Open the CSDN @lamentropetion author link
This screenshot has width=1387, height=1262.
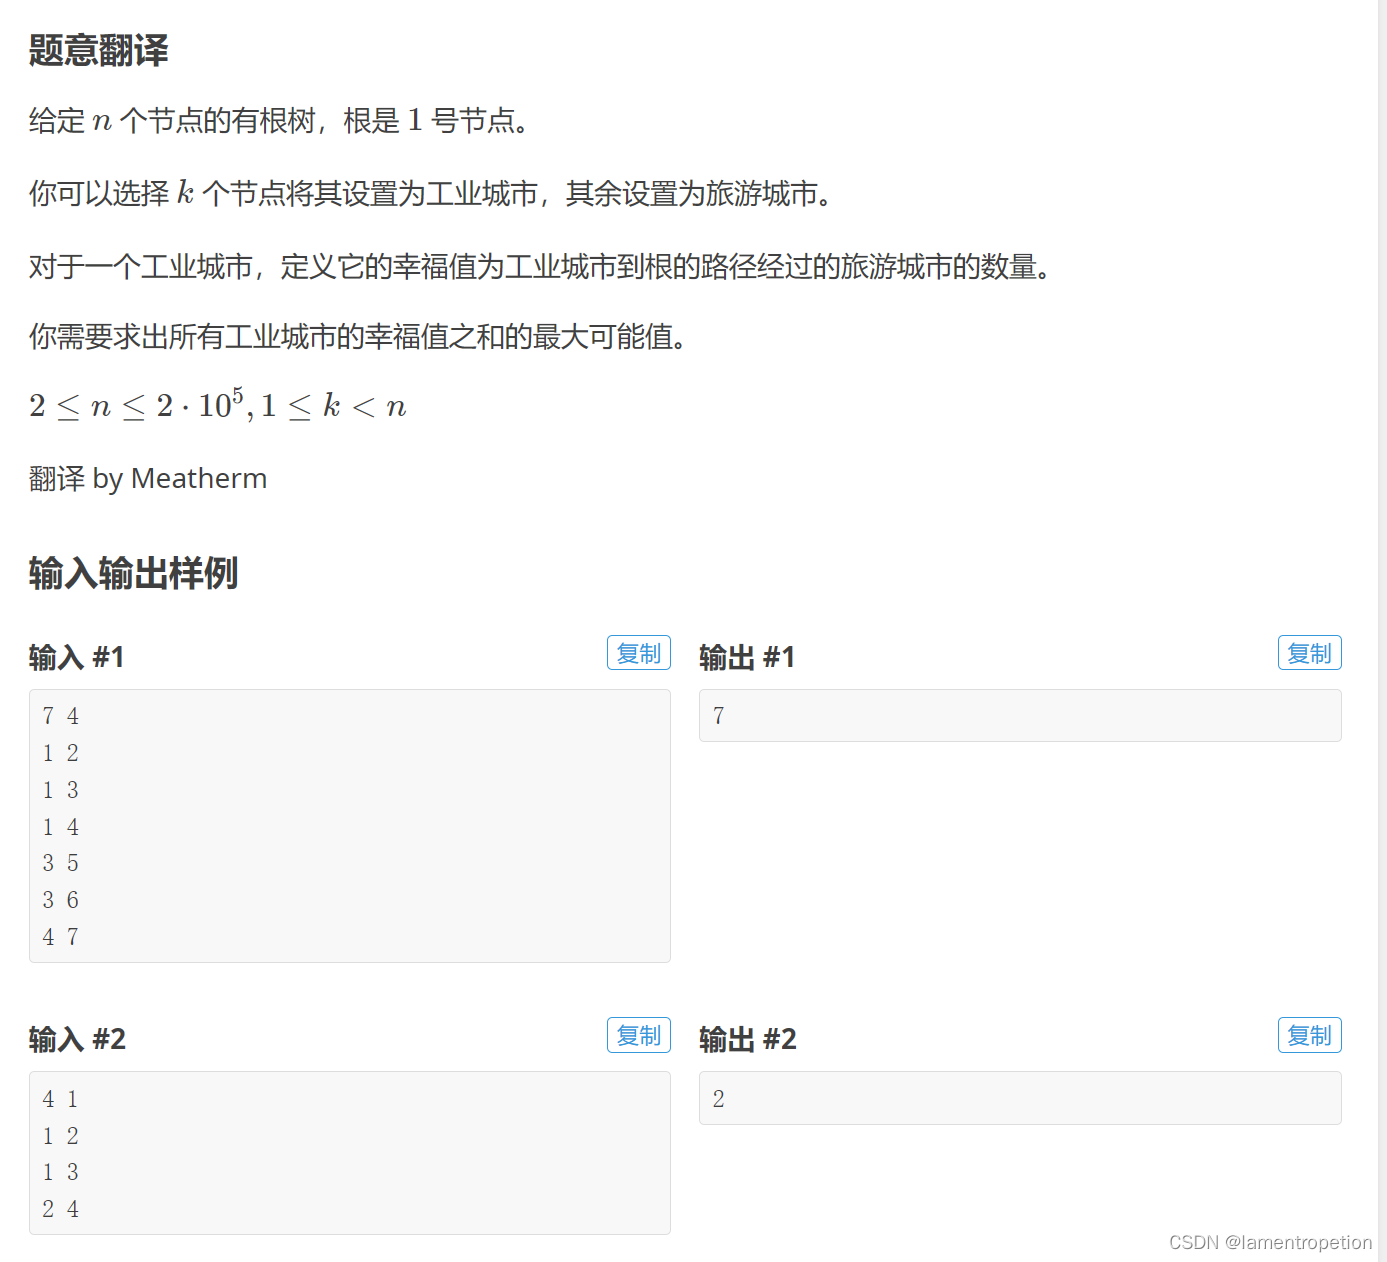pyautogui.click(x=1270, y=1242)
